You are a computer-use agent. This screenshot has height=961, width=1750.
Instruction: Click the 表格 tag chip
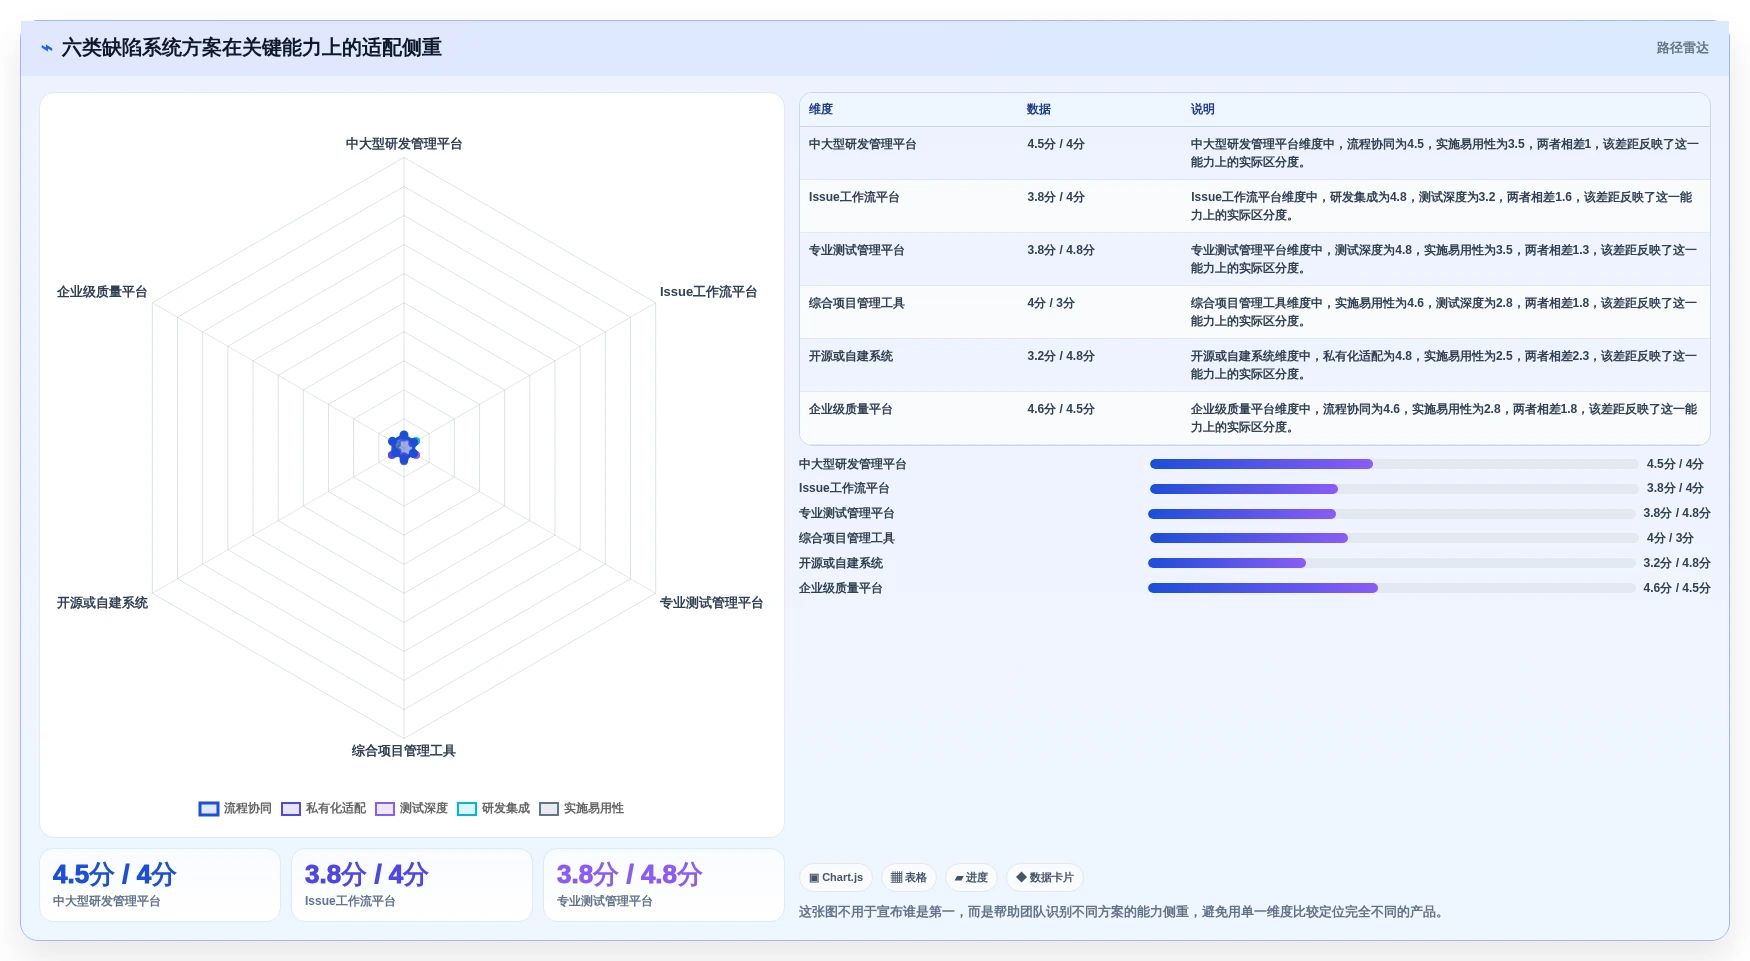coord(909,878)
